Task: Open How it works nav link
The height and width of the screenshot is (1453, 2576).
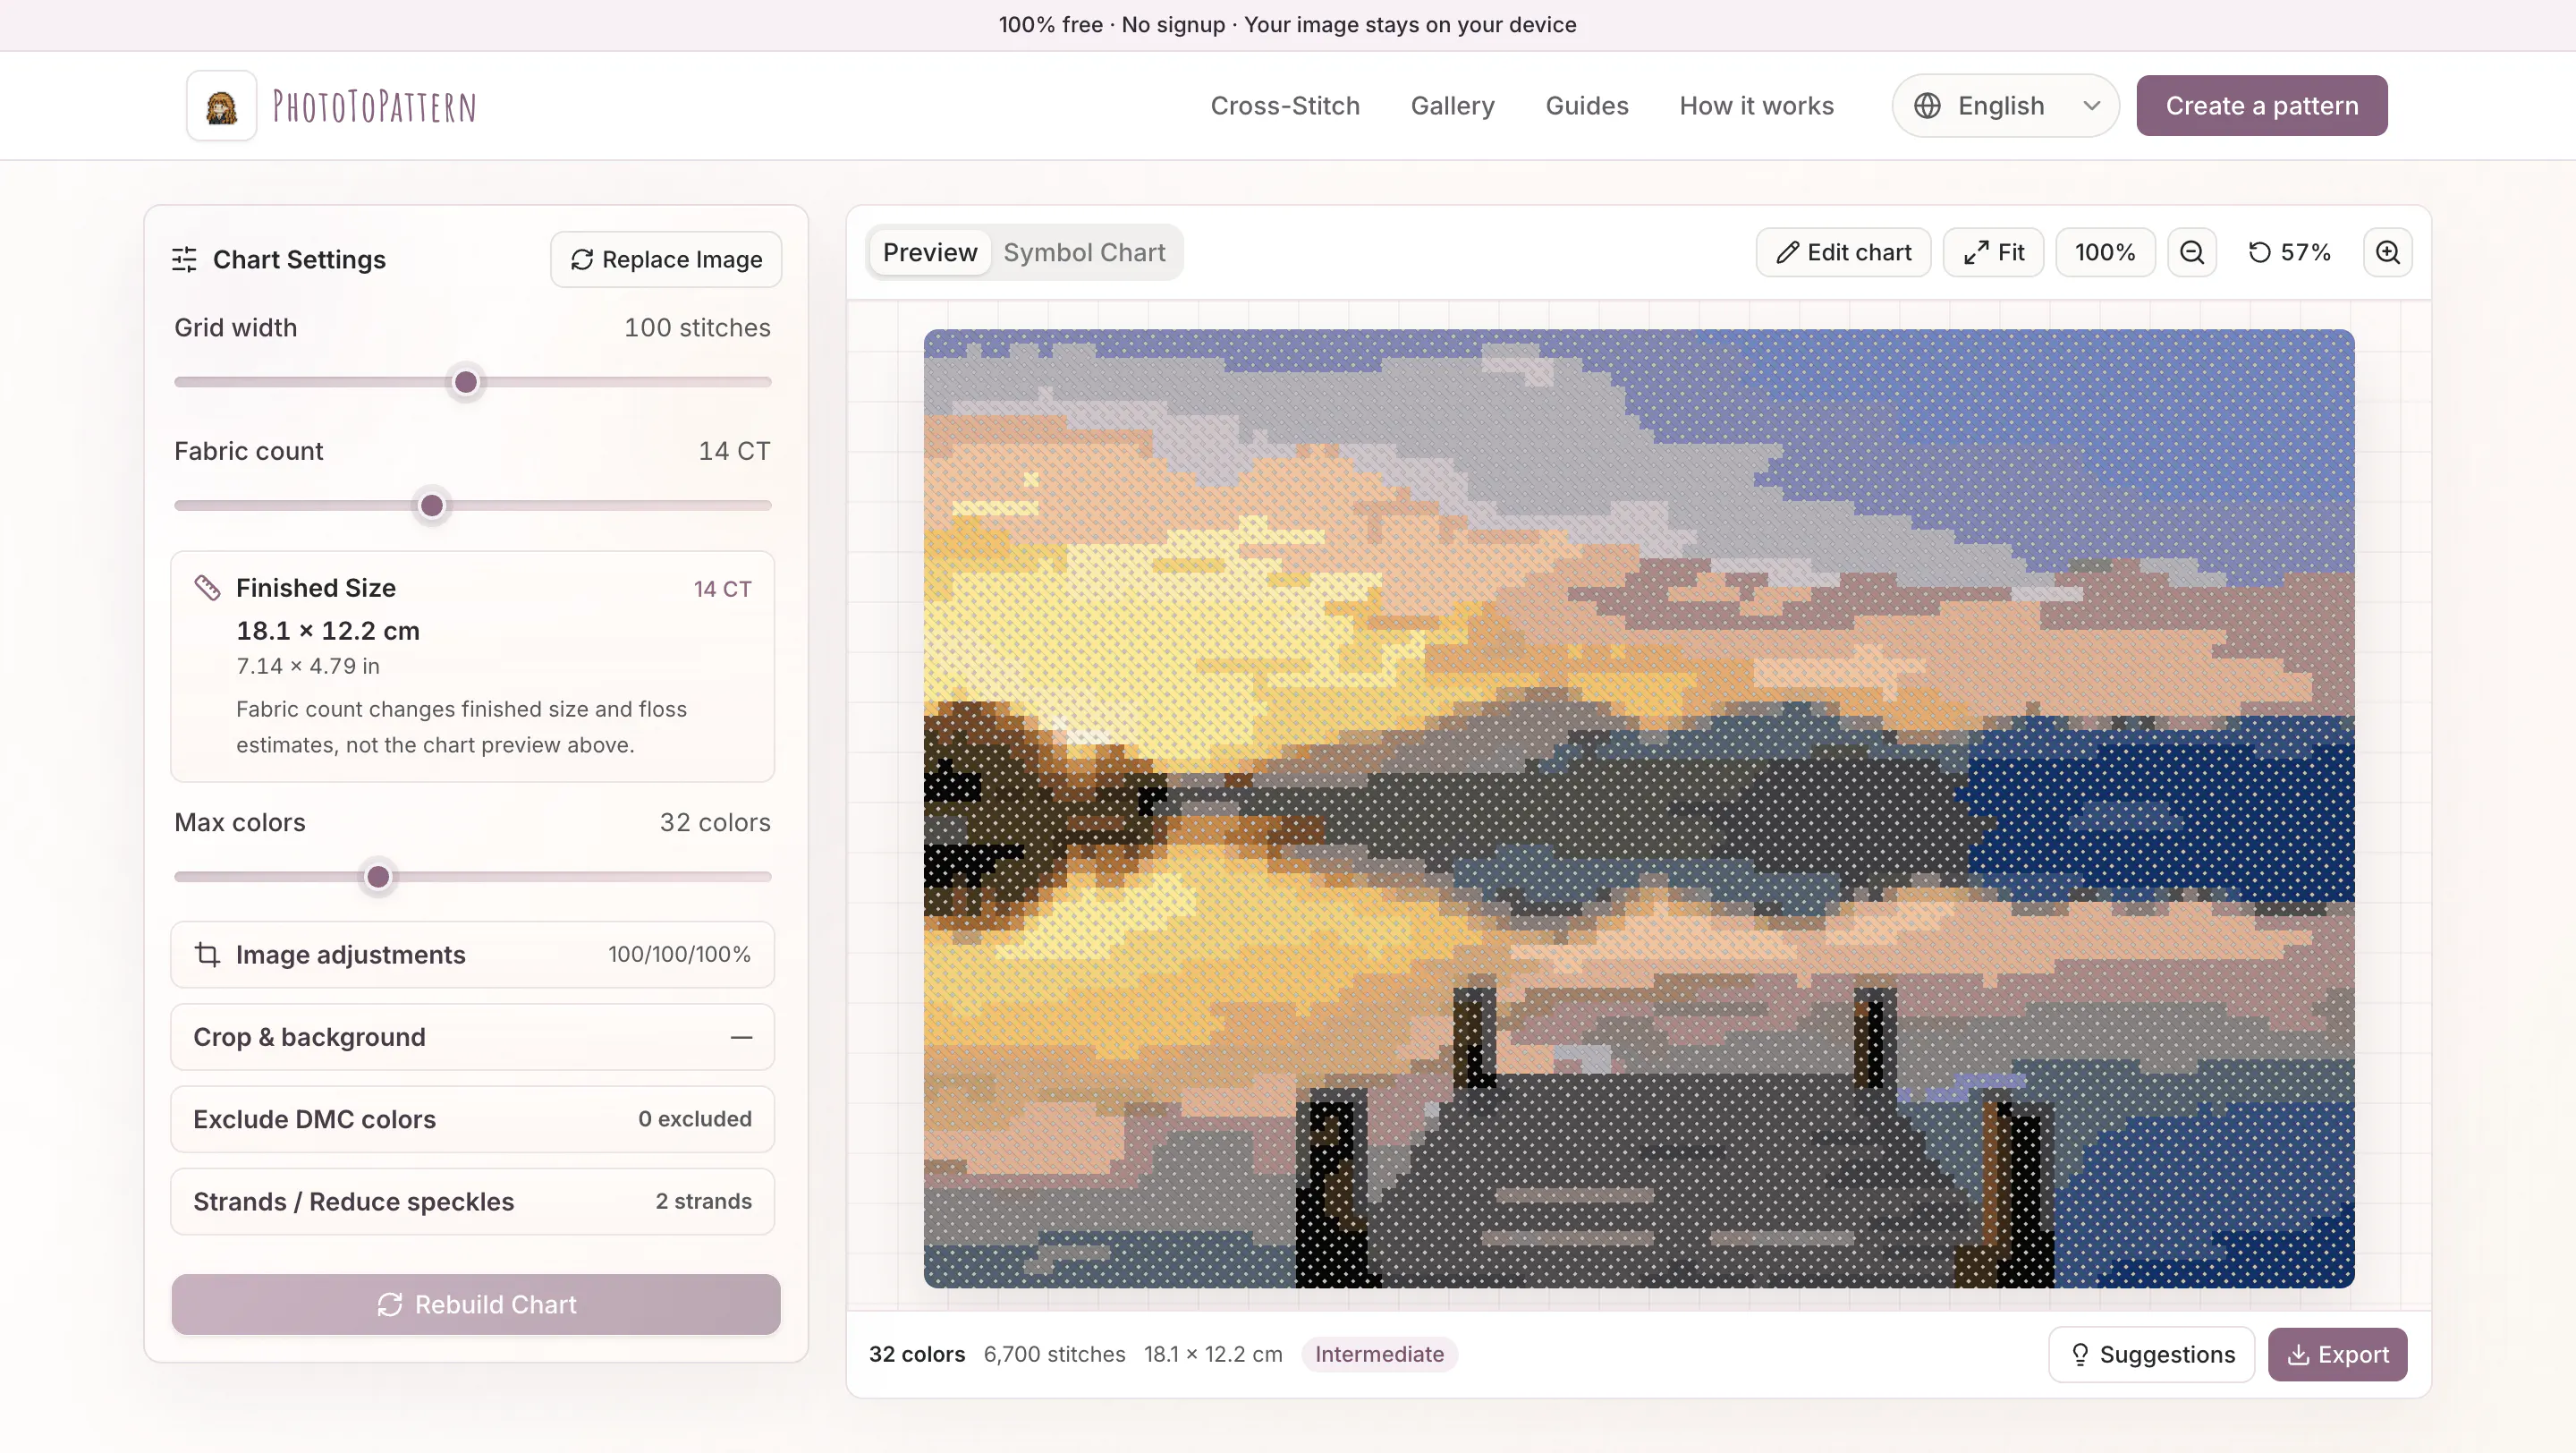Action: point(1757,106)
